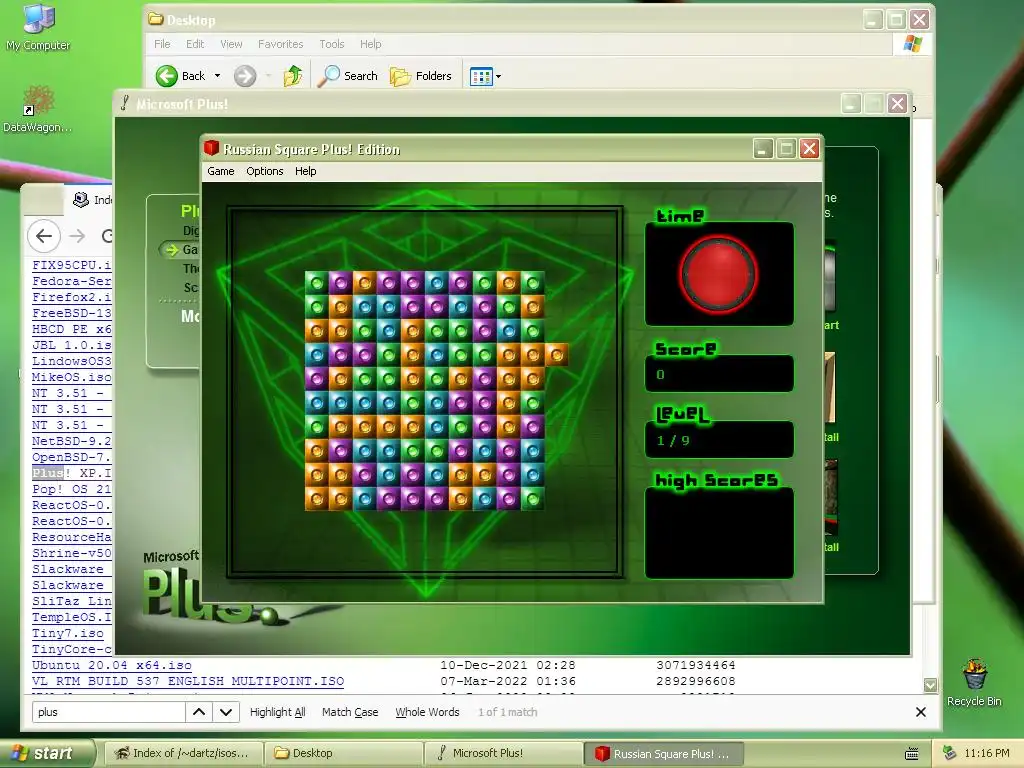The height and width of the screenshot is (768, 1024).
Task: Open the Favorites menu in Desktop window
Action: (x=280, y=44)
